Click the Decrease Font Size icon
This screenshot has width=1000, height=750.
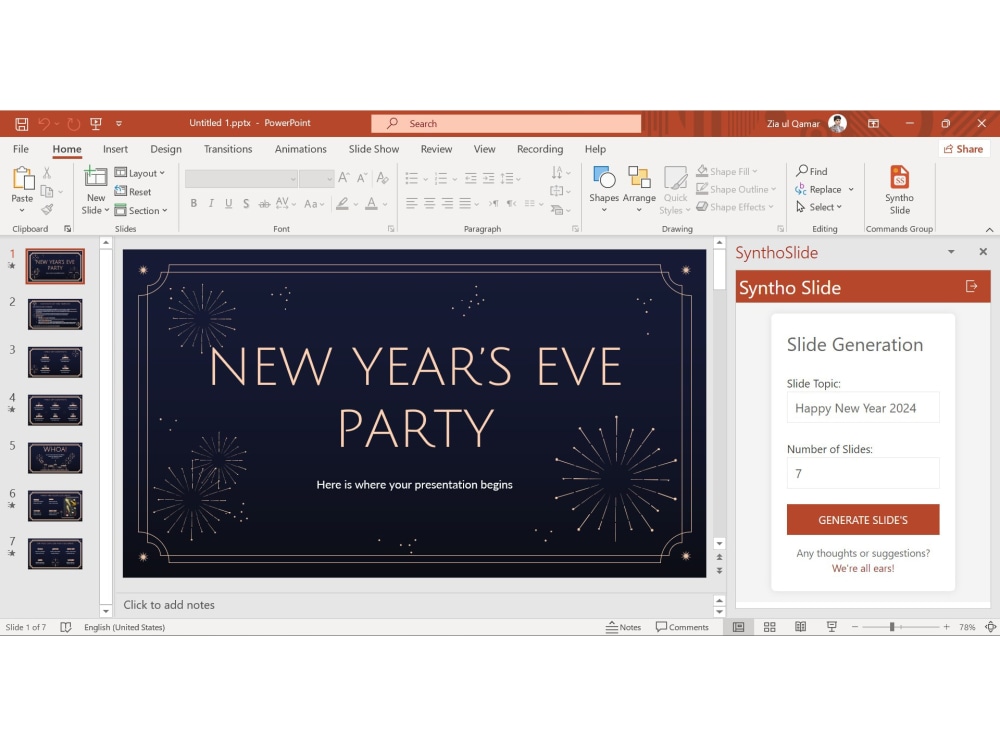362,177
